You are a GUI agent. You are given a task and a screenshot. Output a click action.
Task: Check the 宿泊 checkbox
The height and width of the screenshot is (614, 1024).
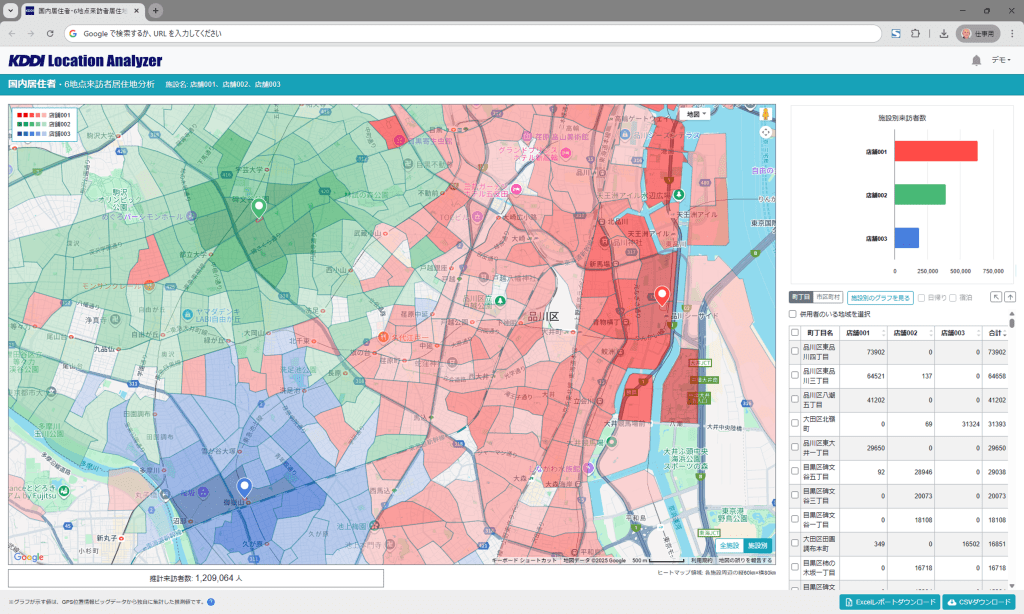pos(951,297)
